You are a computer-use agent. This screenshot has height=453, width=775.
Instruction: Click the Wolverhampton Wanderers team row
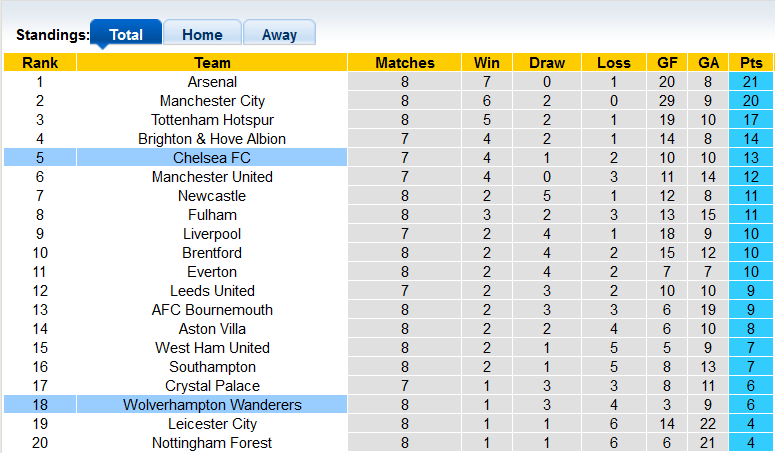[212, 405]
